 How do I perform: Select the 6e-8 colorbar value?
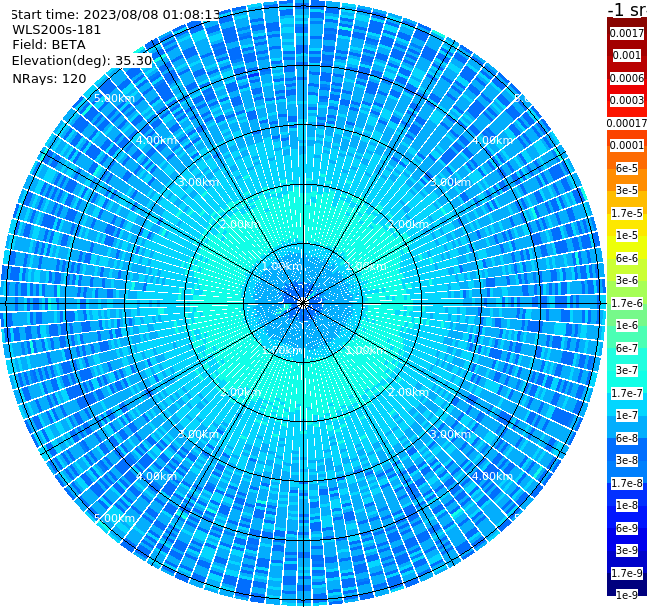point(627,438)
